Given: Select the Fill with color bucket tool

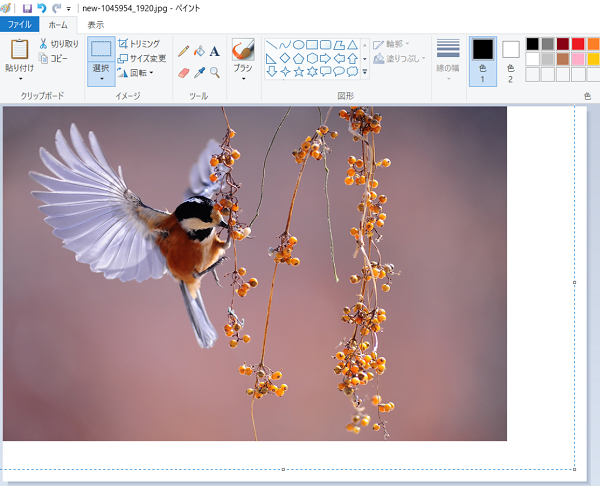Looking at the screenshot, I should click(x=199, y=51).
